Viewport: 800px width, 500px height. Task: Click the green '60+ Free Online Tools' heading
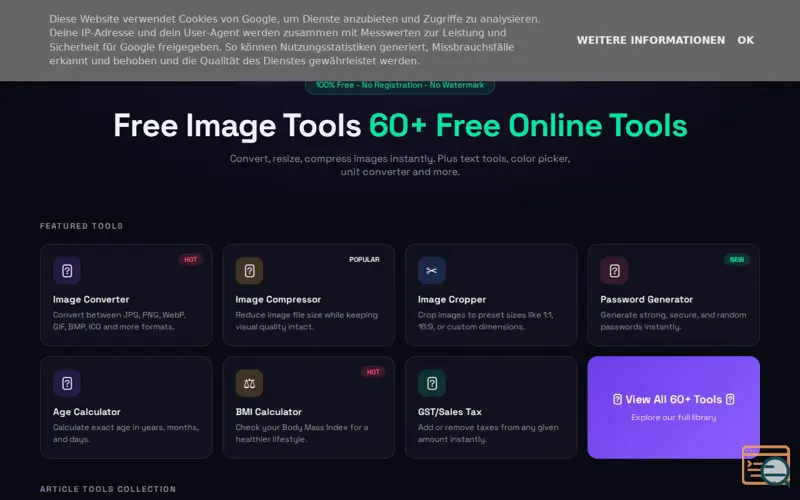(528, 126)
